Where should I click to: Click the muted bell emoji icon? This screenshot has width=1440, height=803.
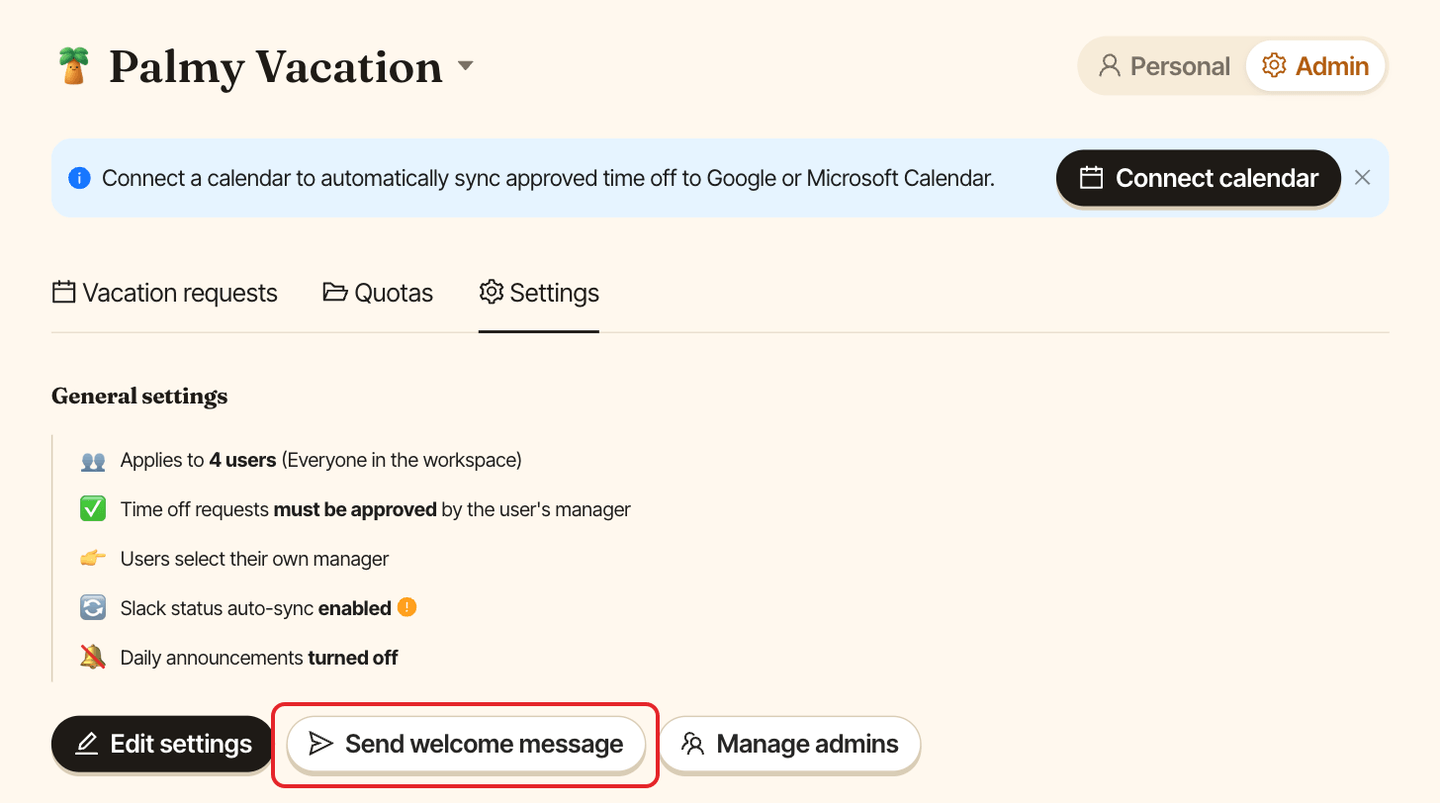[93, 657]
